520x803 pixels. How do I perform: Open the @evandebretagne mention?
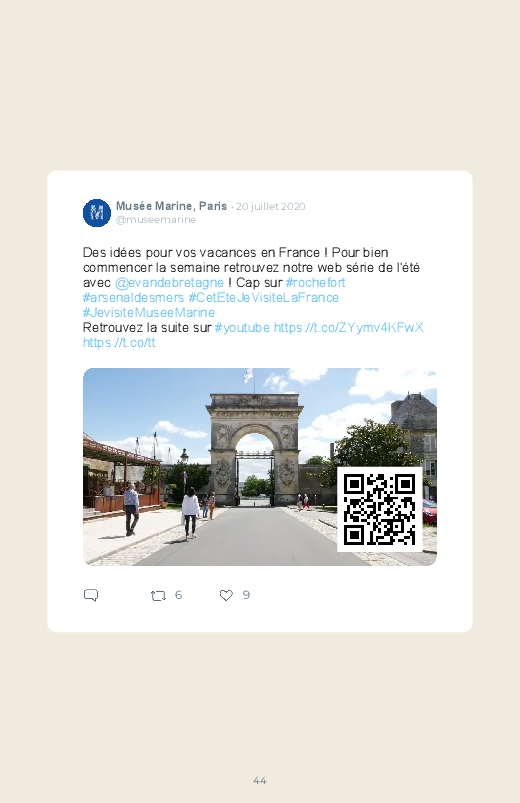pos(169,283)
